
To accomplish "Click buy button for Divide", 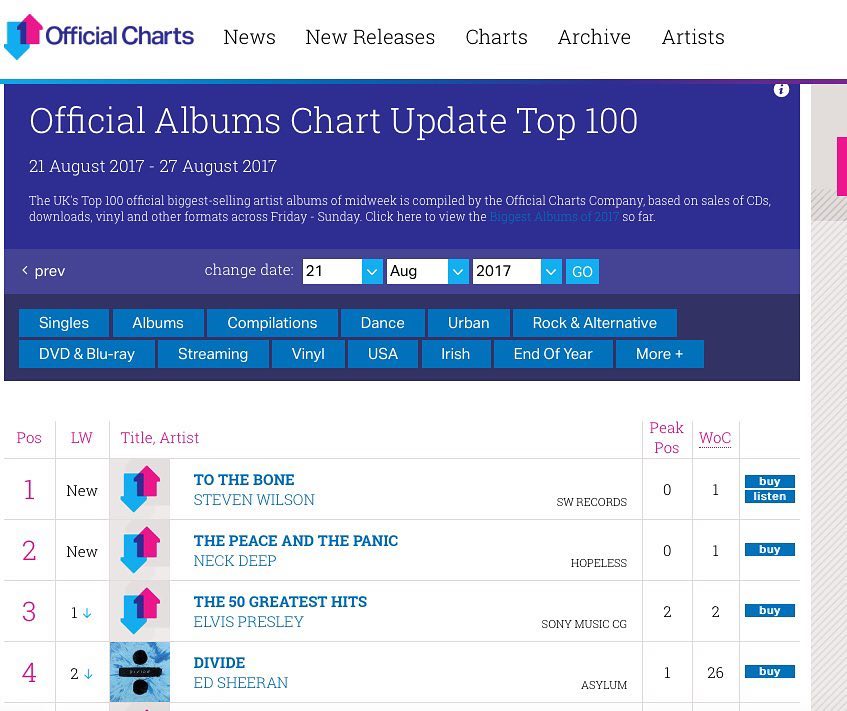I will pyautogui.click(x=770, y=672).
